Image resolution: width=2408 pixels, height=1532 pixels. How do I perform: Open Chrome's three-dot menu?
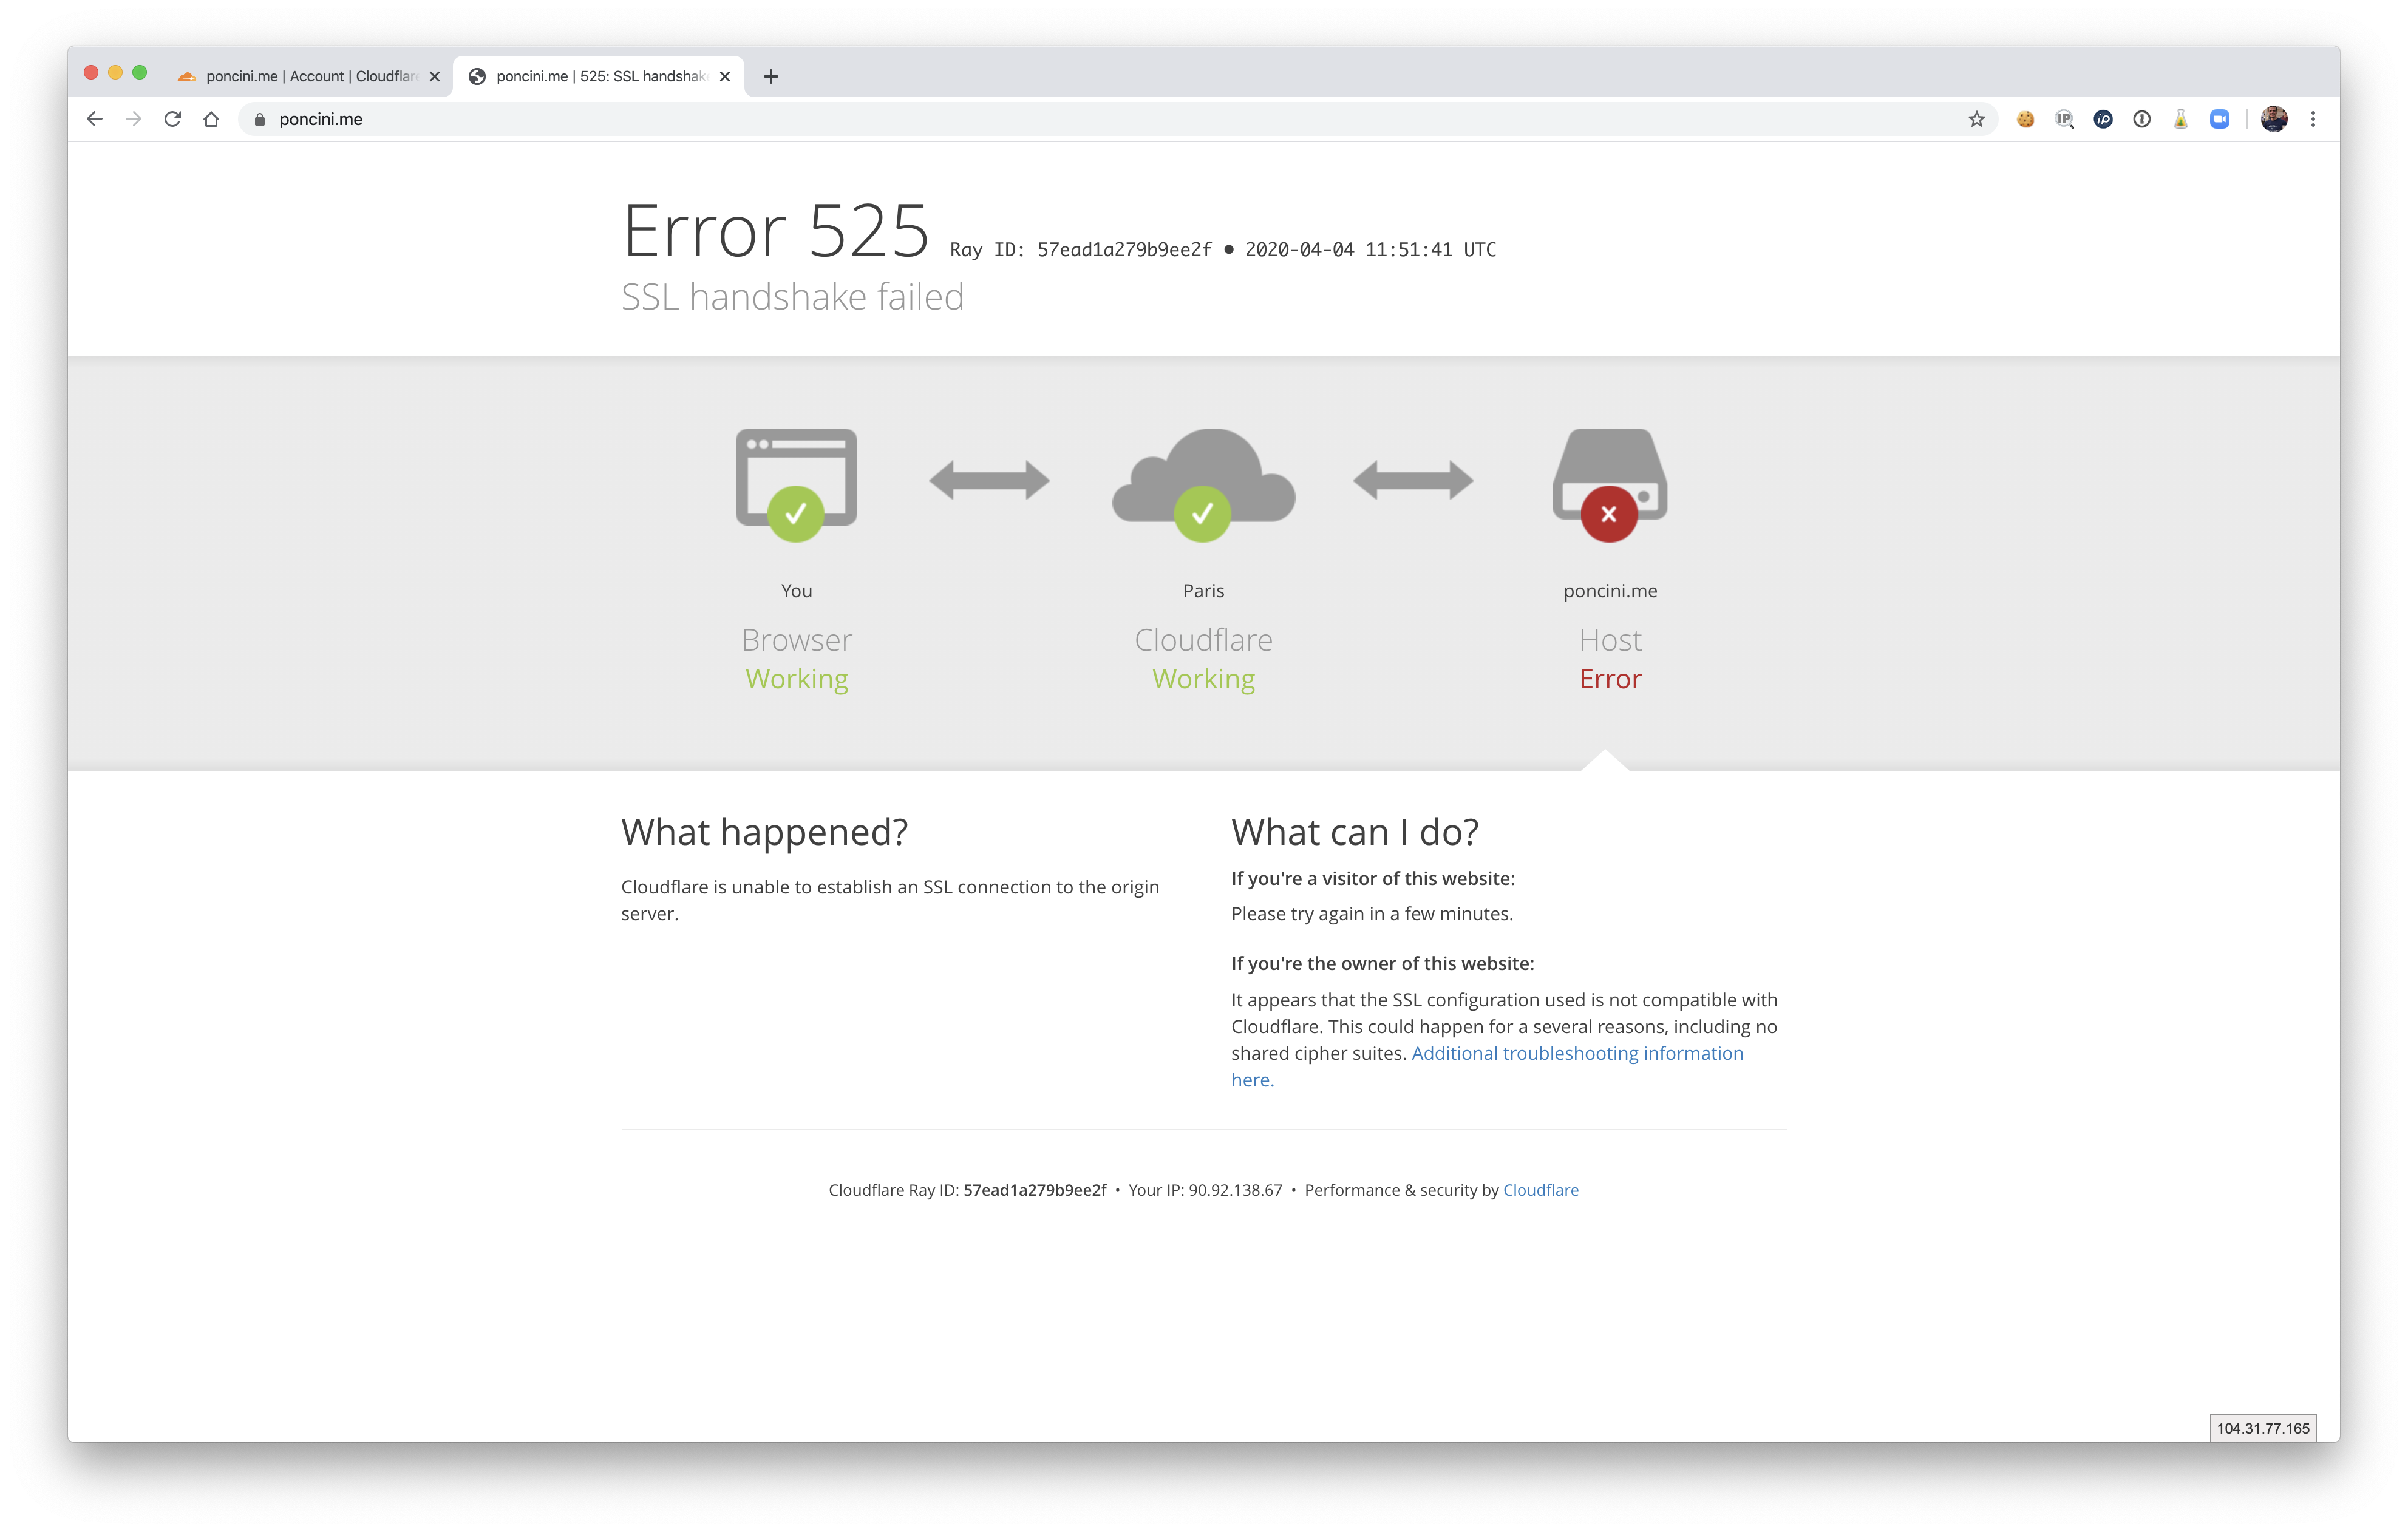click(2313, 119)
